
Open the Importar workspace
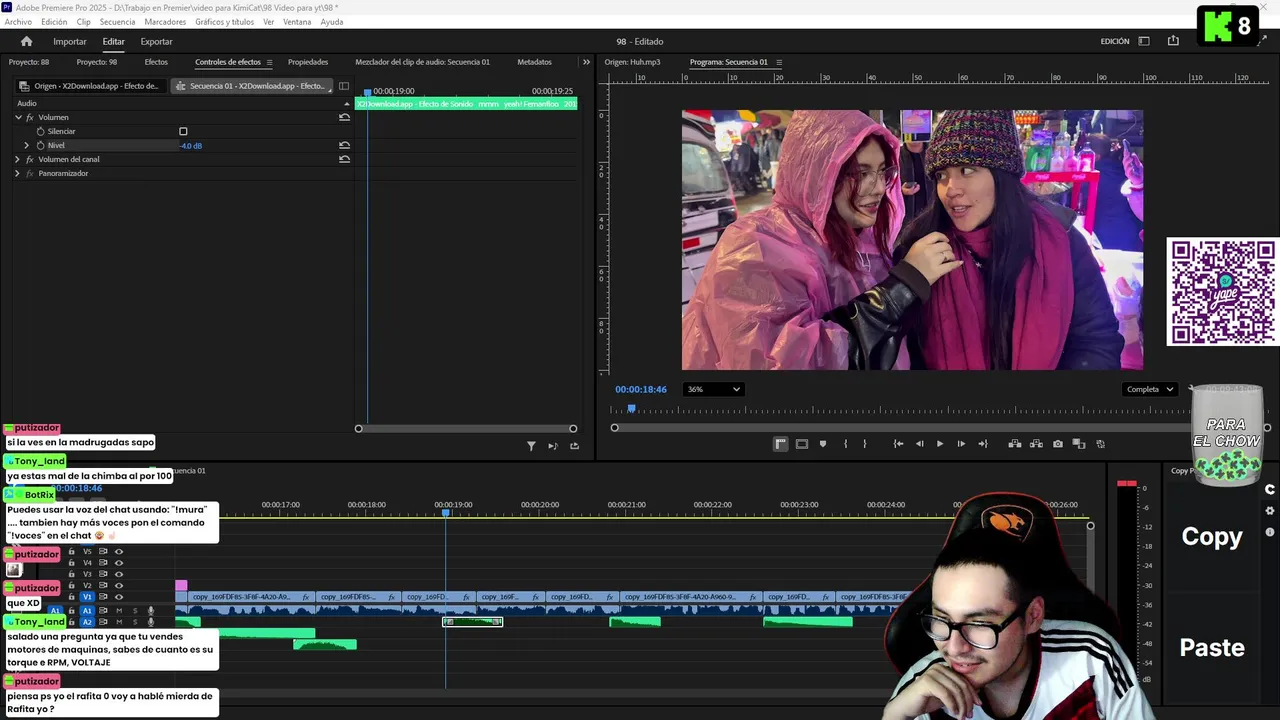[x=70, y=41]
